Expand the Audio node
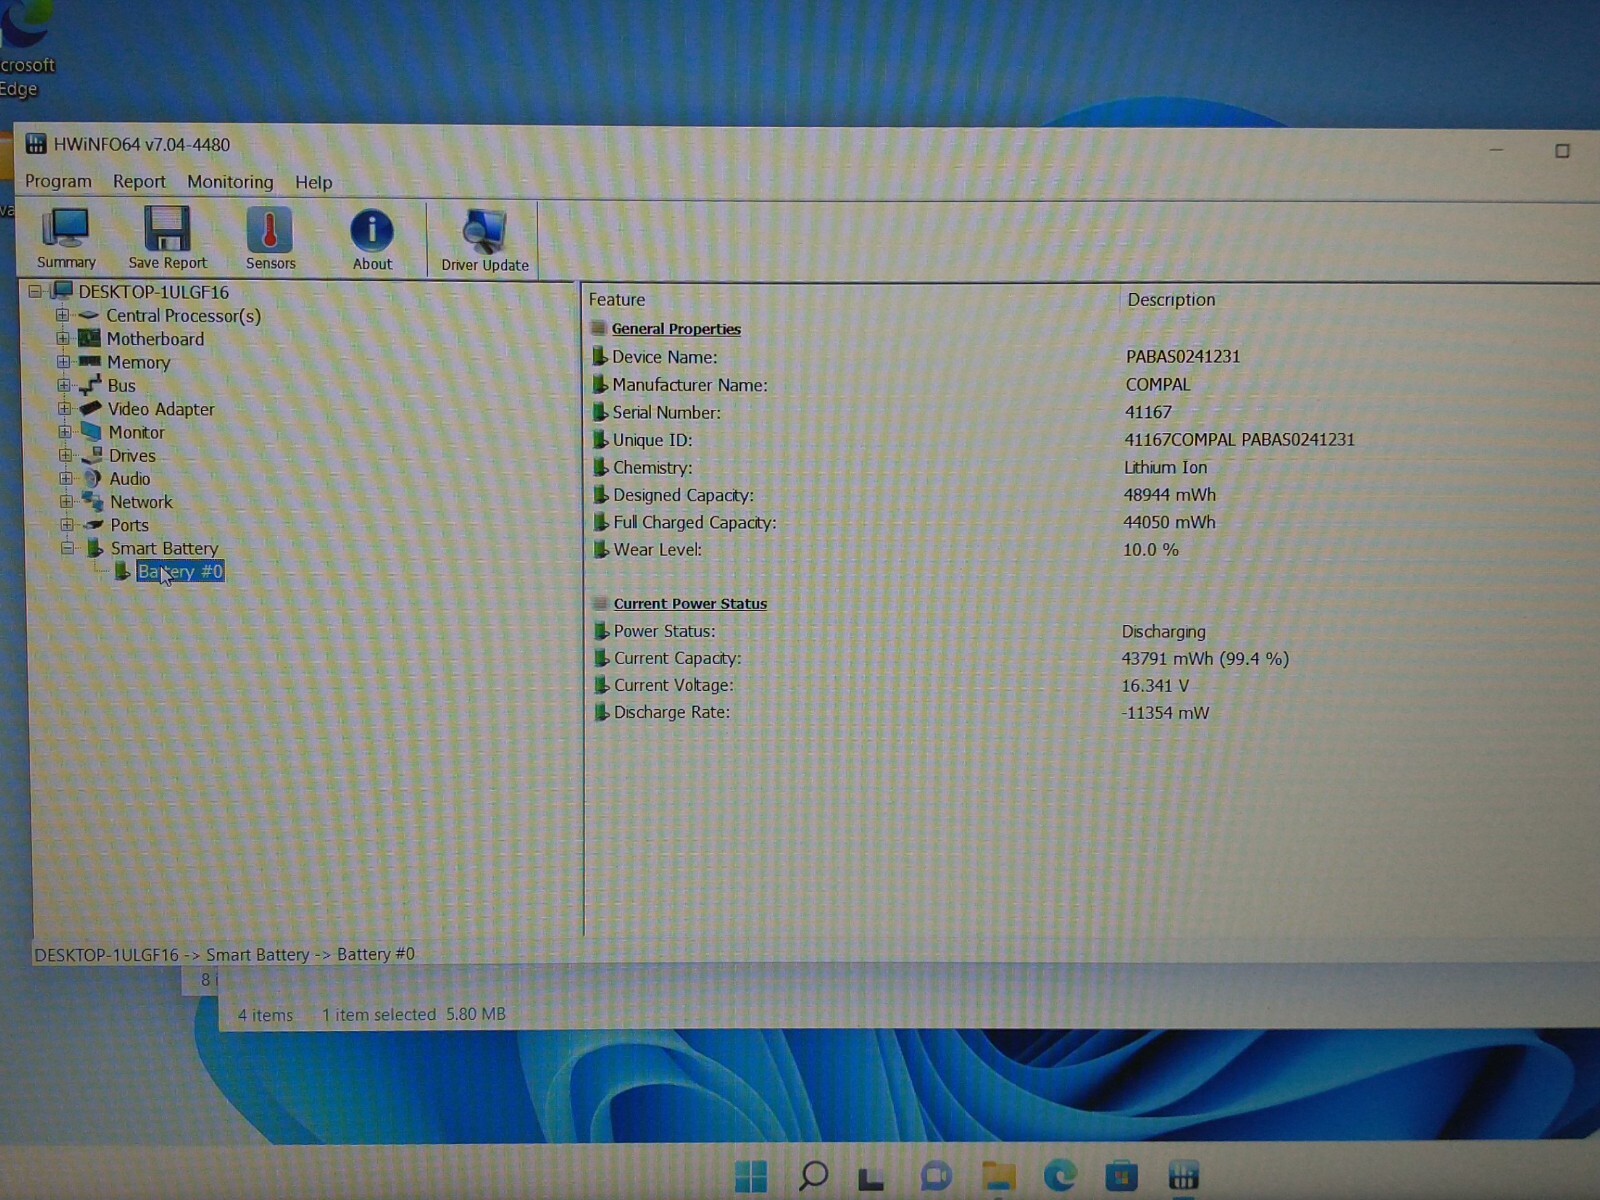This screenshot has width=1600, height=1200. click(x=66, y=478)
